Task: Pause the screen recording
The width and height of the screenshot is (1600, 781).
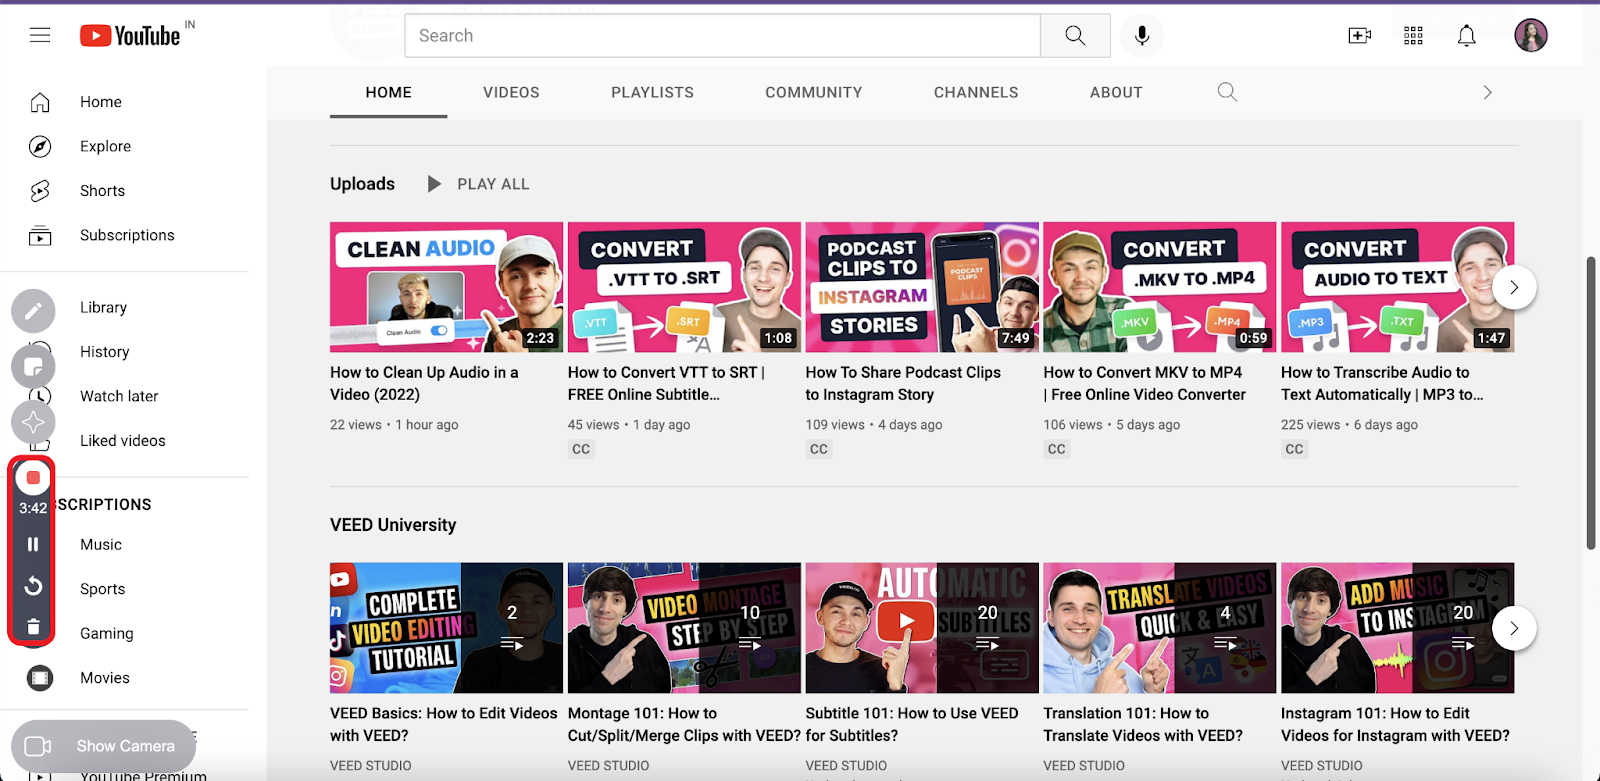Action: 33,544
